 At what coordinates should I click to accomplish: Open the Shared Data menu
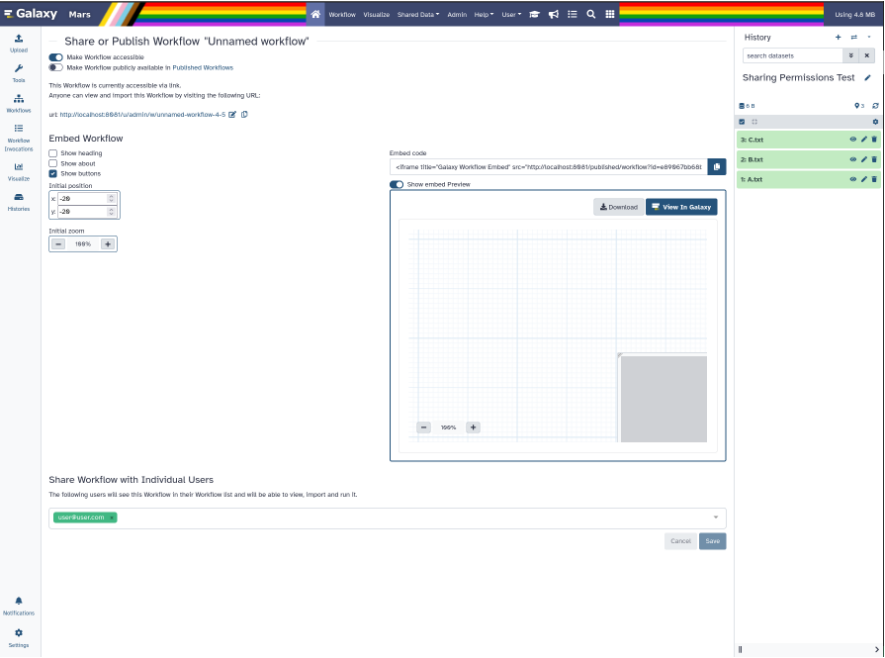pos(417,15)
